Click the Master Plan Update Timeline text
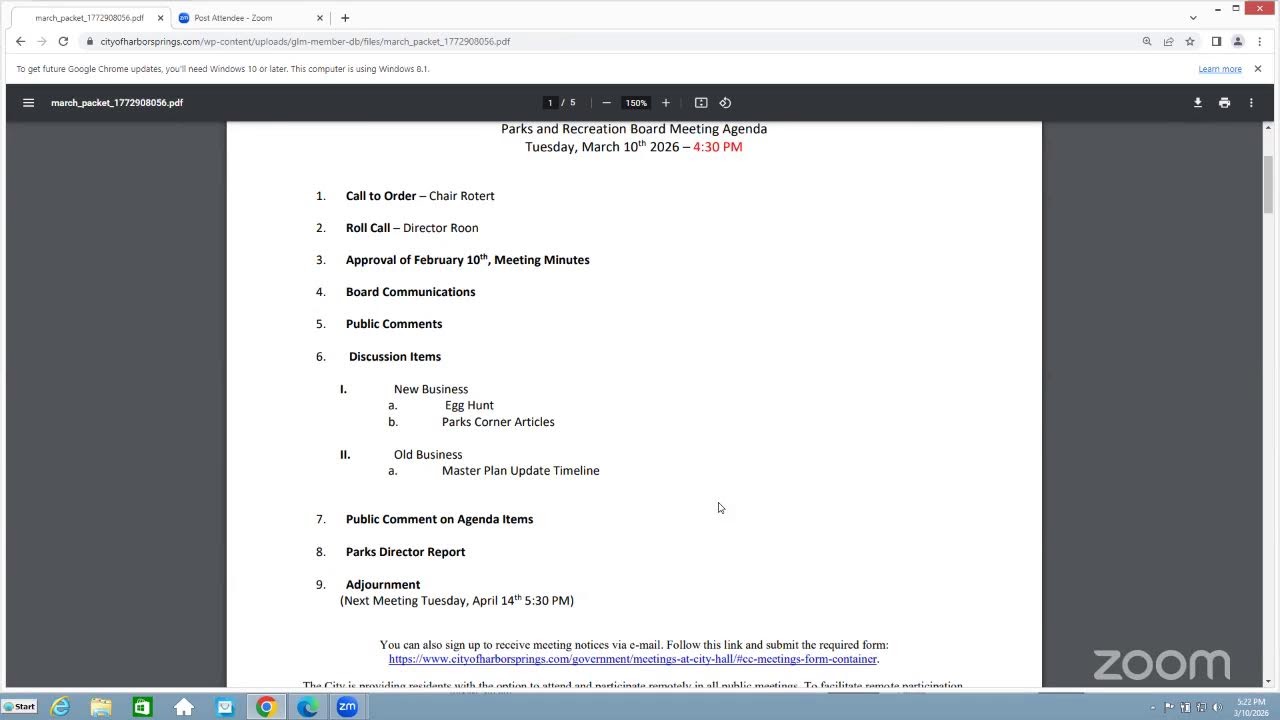Screen dimensions: 1280x720 [521, 471]
